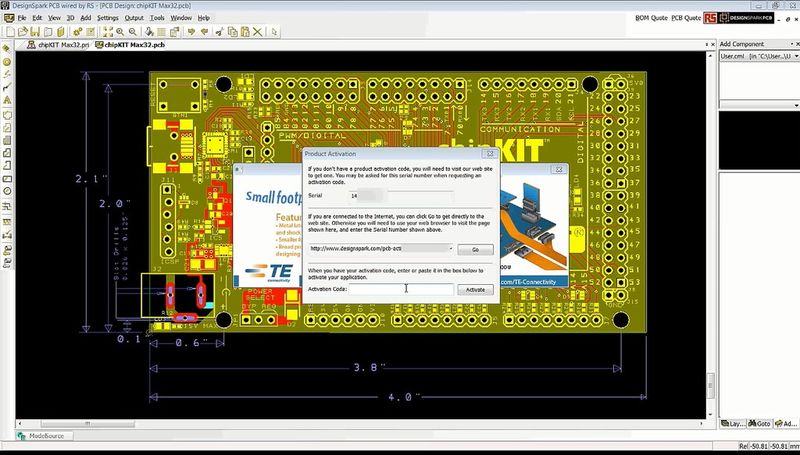800x455 pixels.
Task: Click the New document toolbar icon
Action: (x=10, y=32)
